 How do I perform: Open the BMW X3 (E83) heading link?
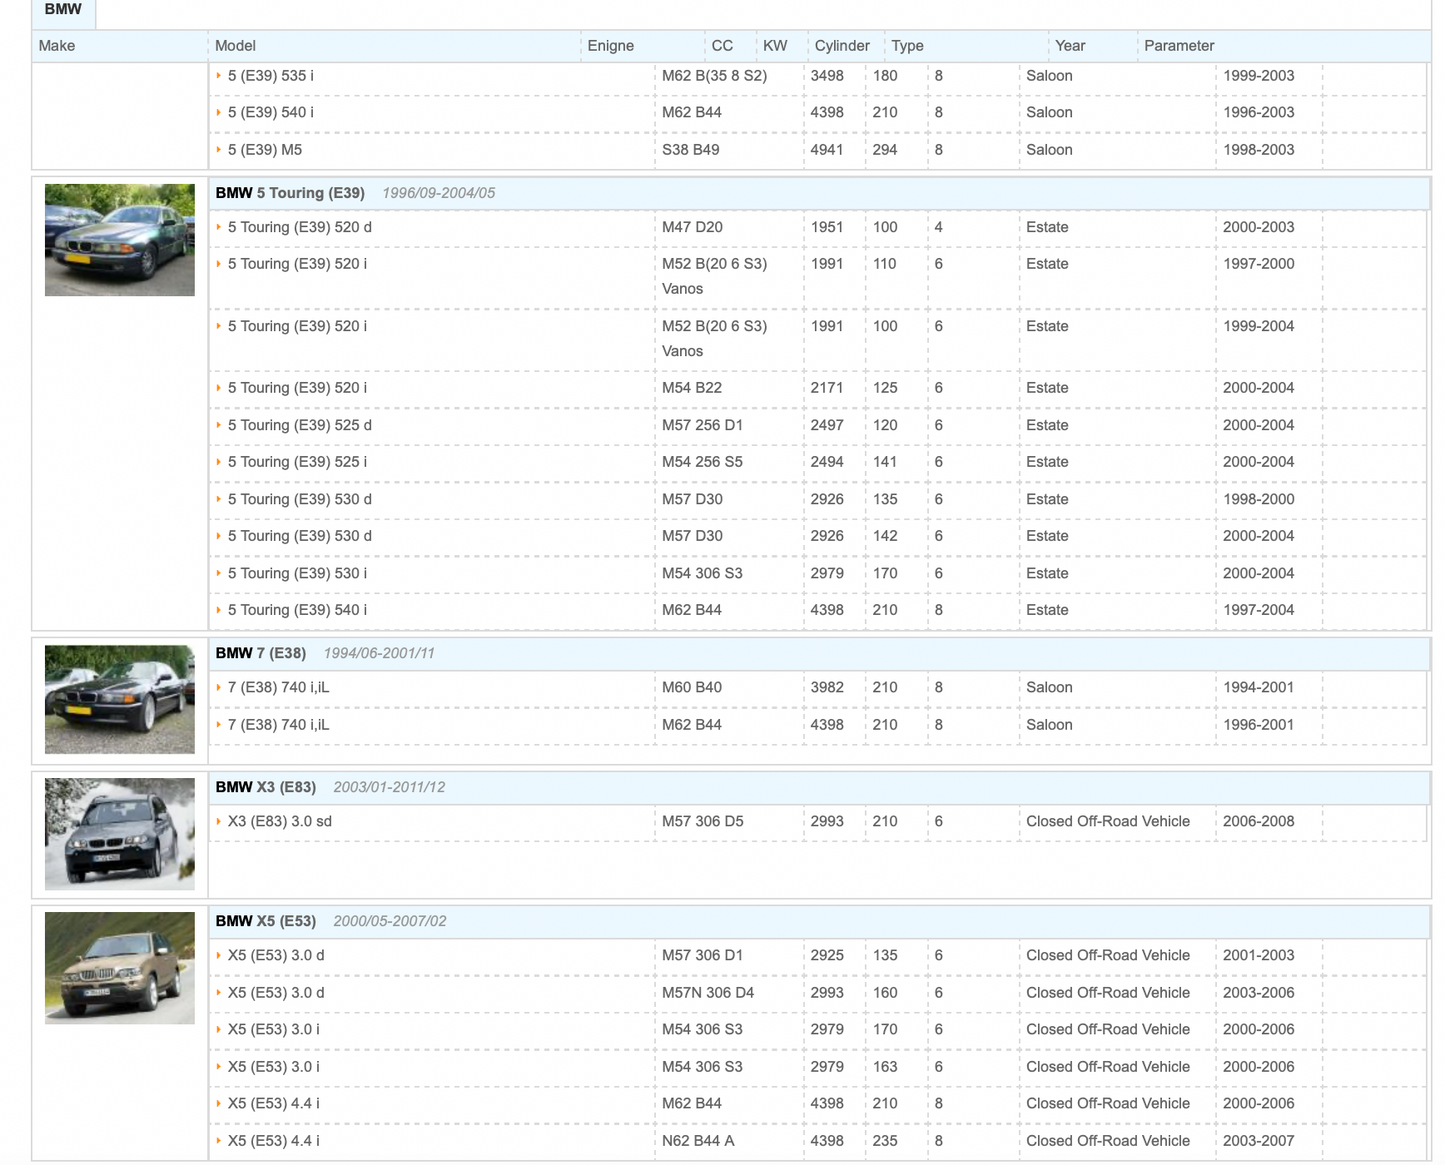tap(266, 787)
